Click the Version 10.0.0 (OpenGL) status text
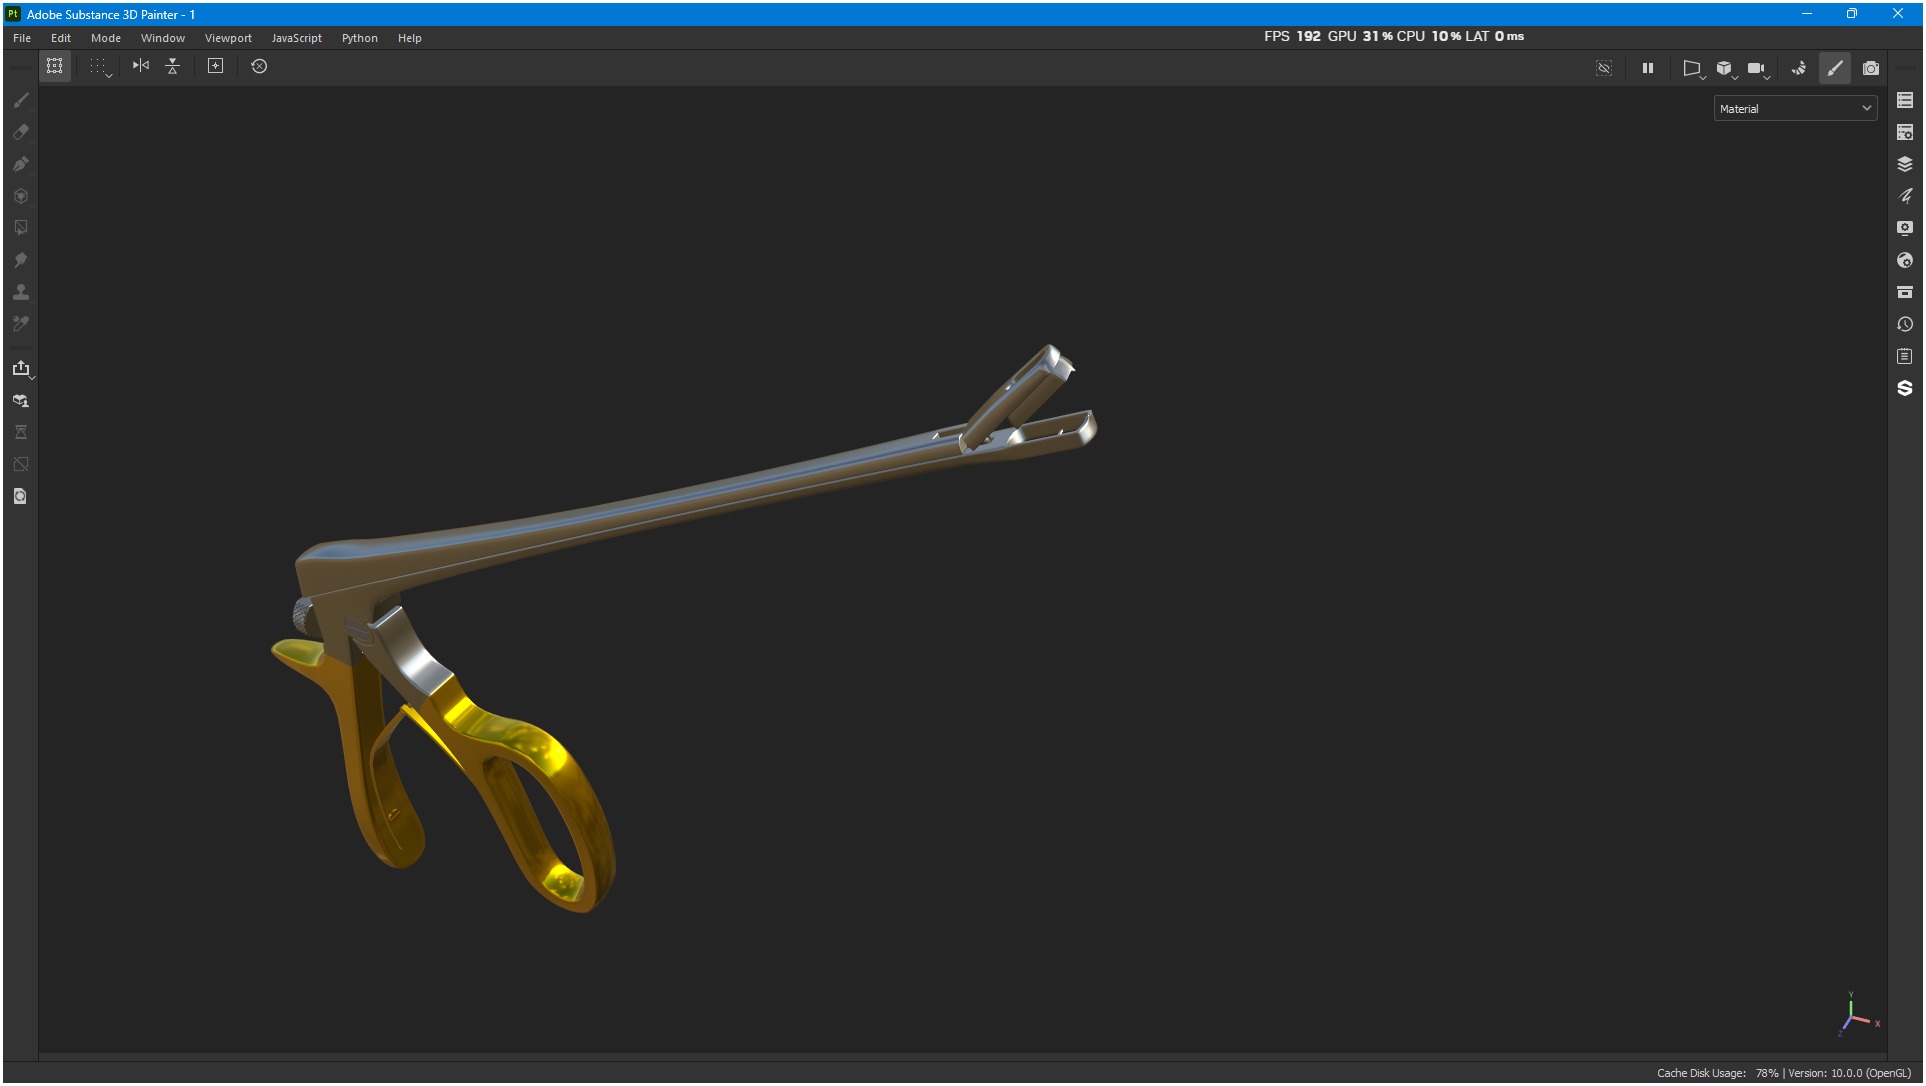 tap(1849, 1073)
